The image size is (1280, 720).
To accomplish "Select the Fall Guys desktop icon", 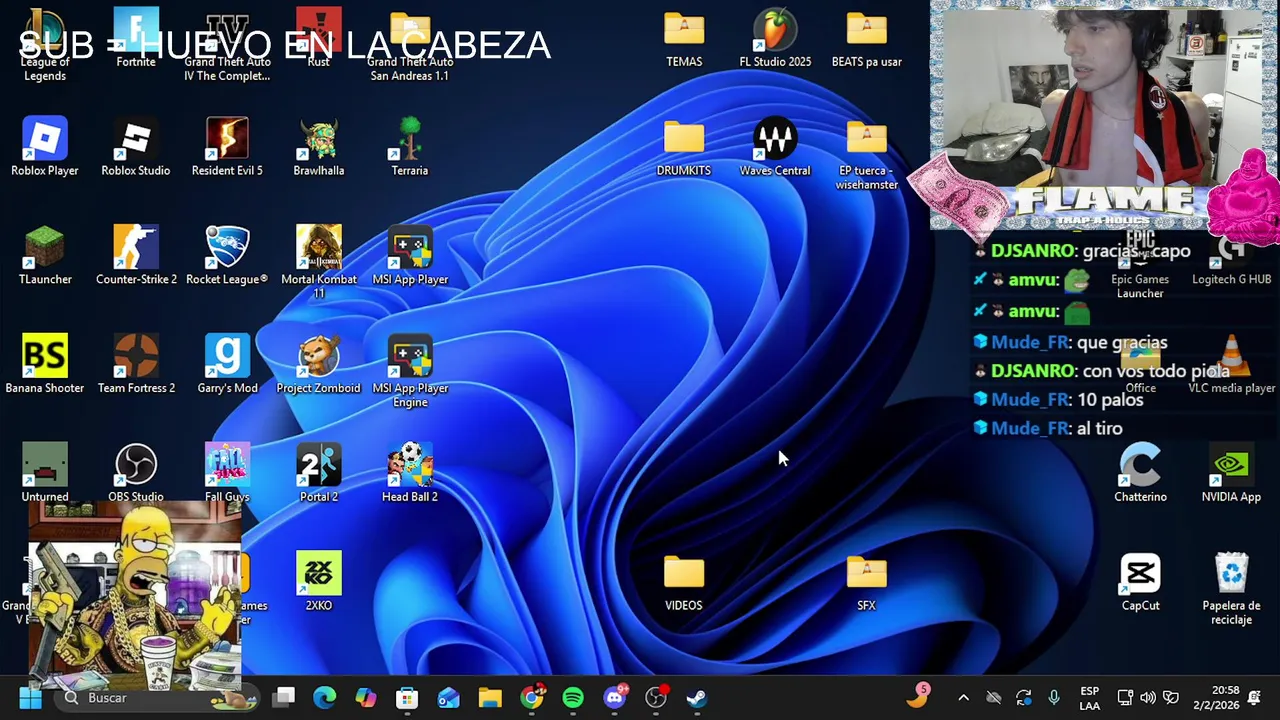I will [x=227, y=474].
